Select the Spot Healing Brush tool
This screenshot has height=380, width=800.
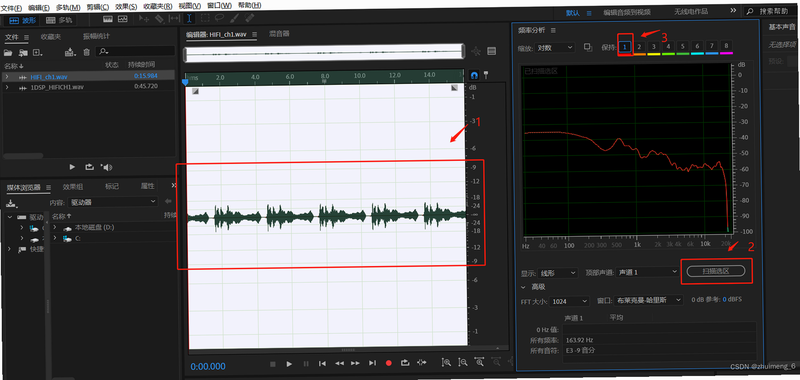[249, 18]
